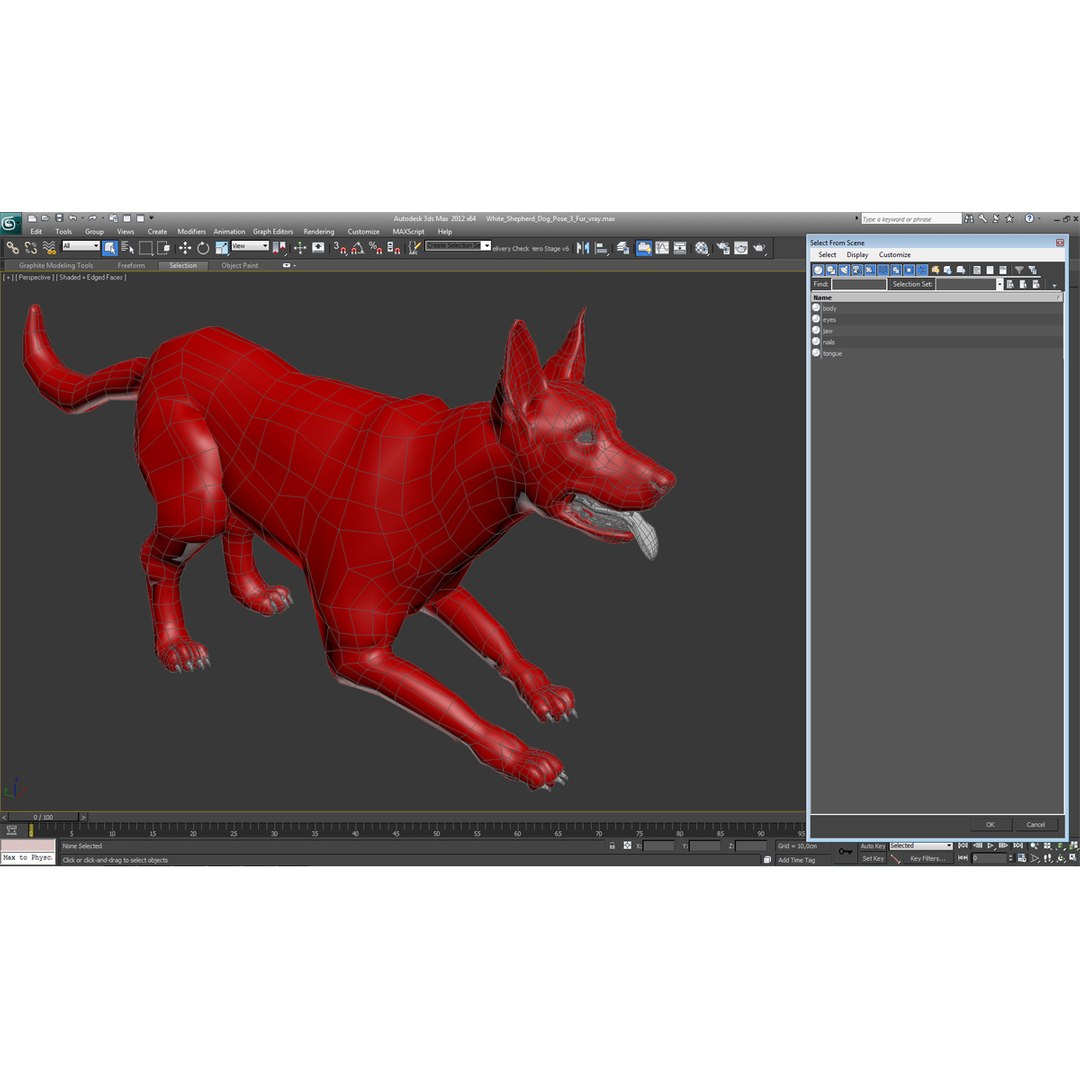Click the Redo arrow in quick access toolbar
Viewport: 1080px width, 1080px height.
click(92, 218)
